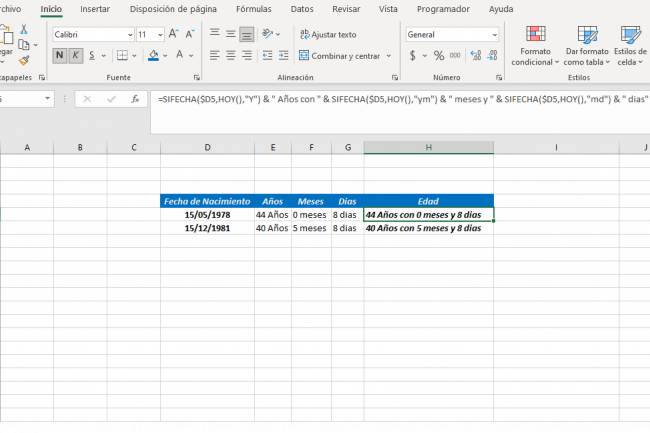Click the Cut scissors icon

pyautogui.click(x=24, y=29)
